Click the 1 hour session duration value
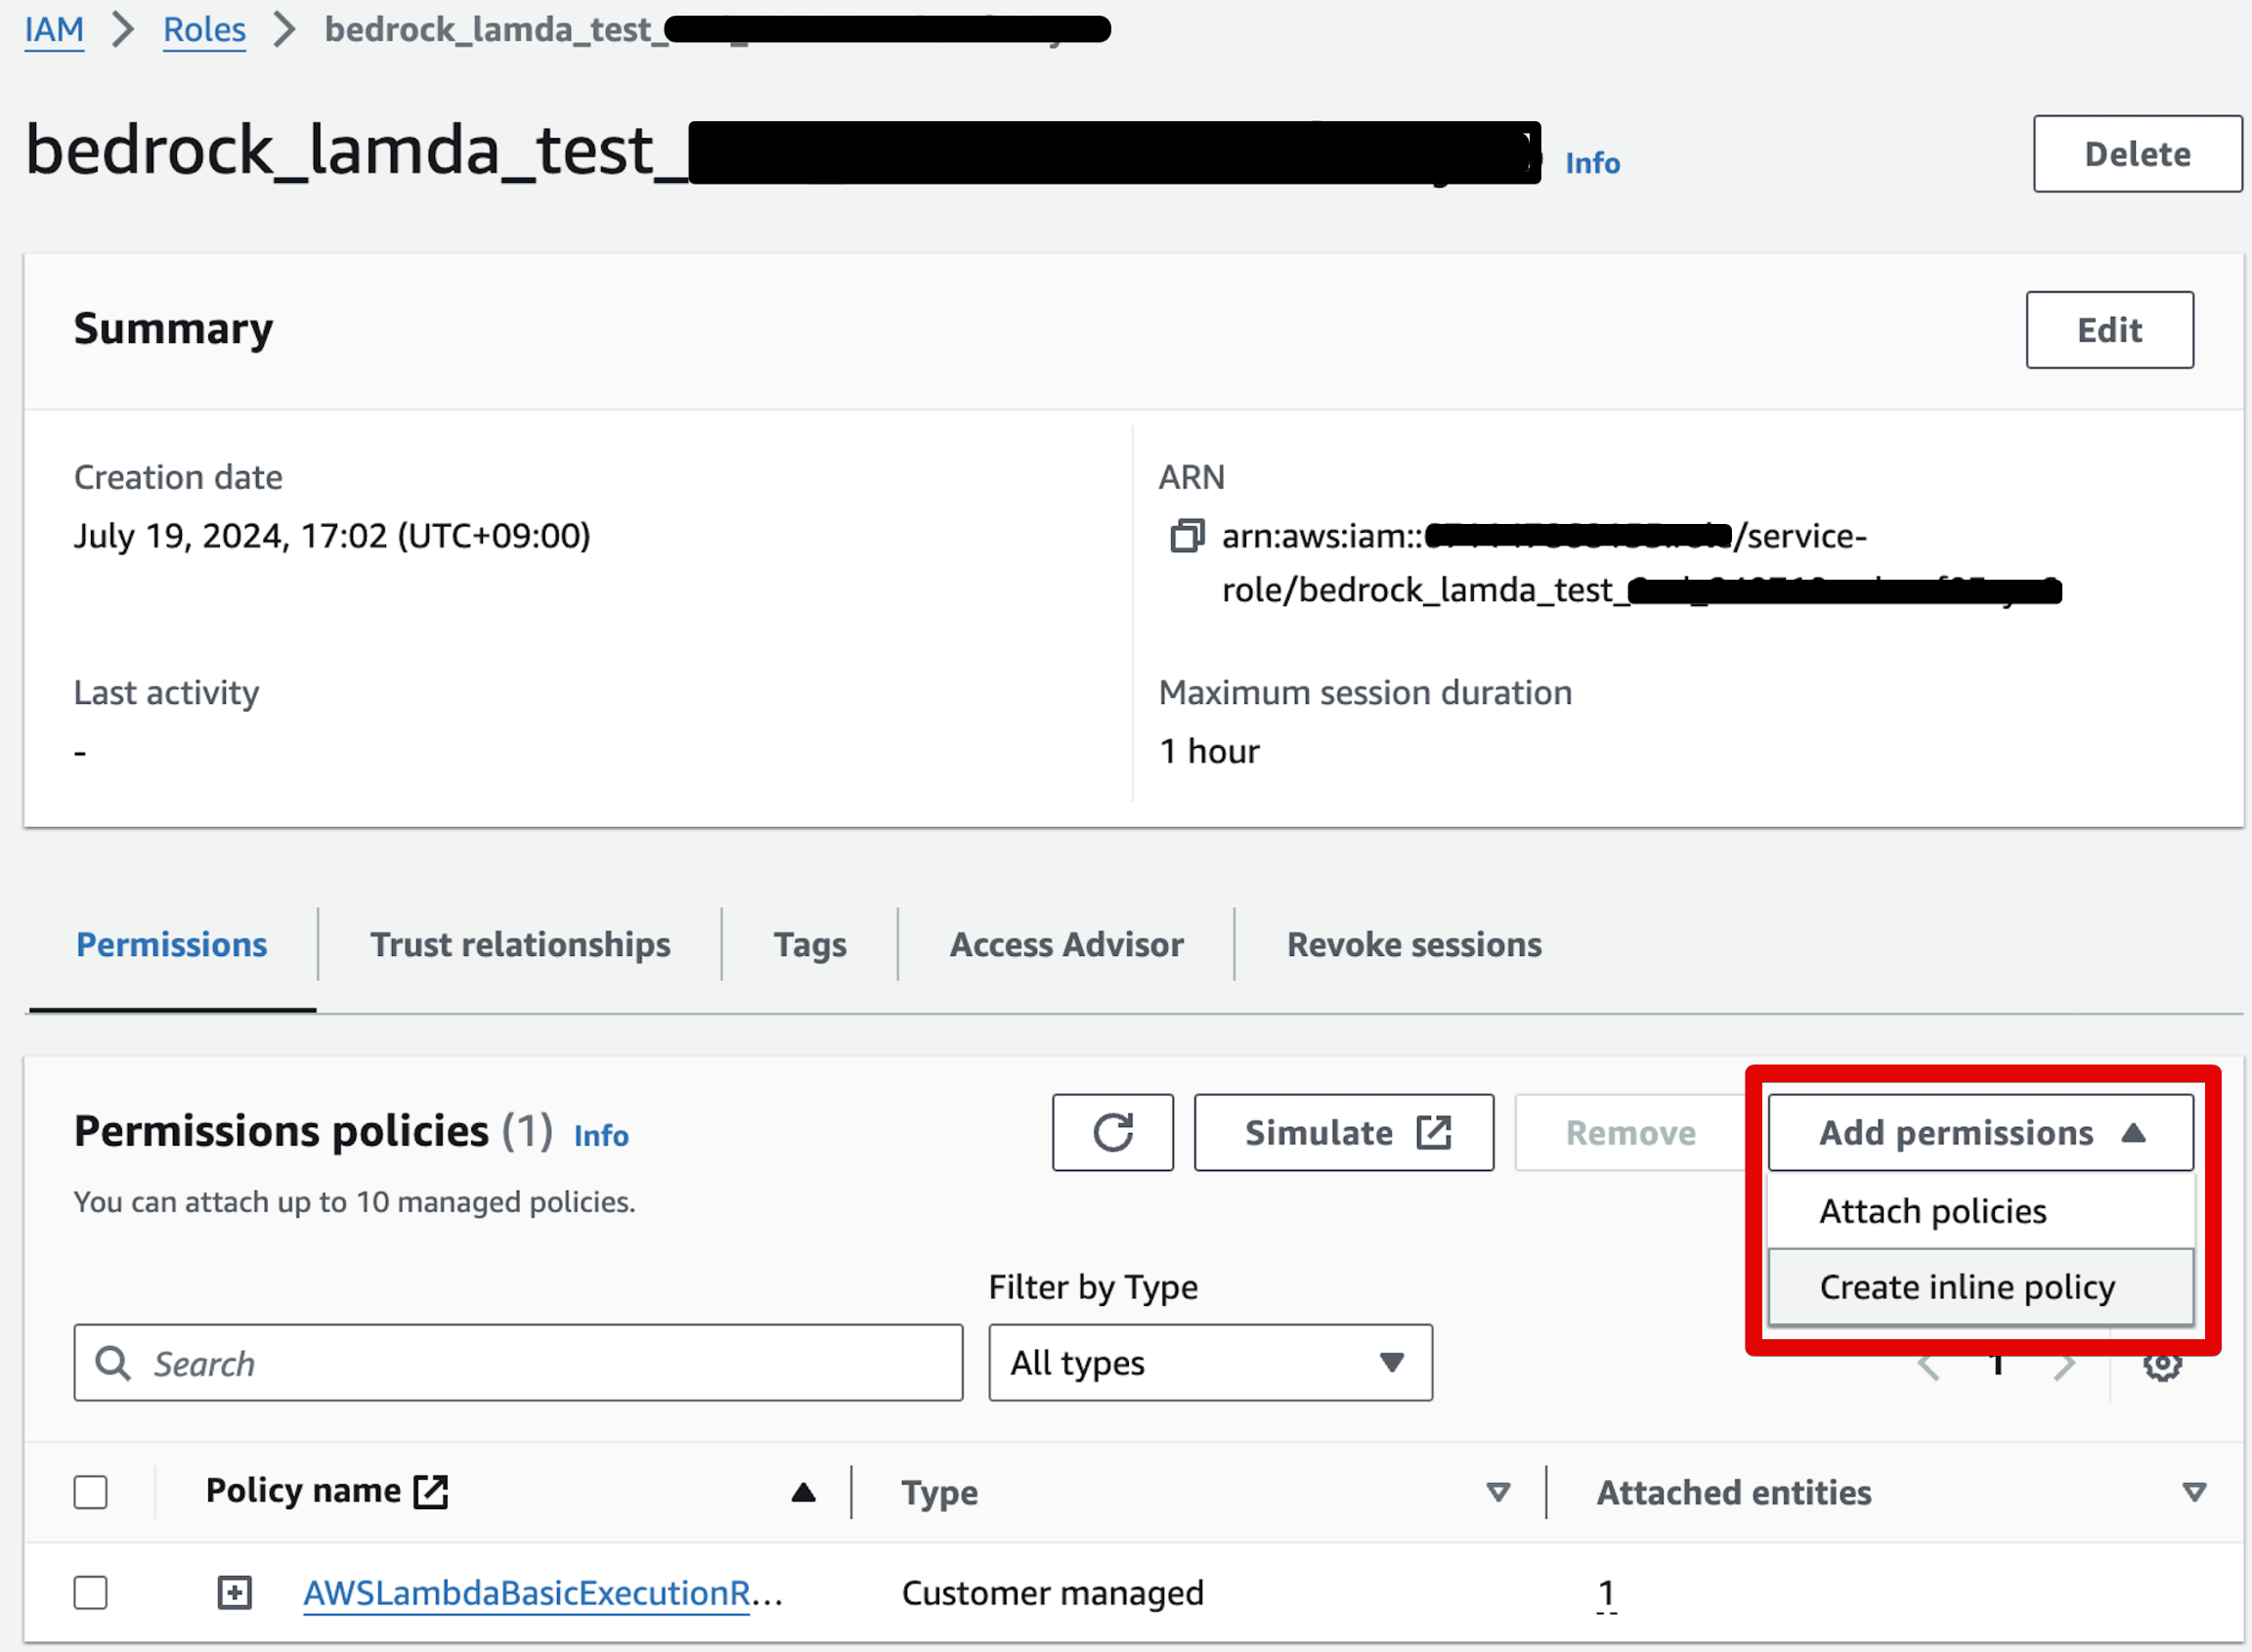The height and width of the screenshot is (1652, 2252). coord(1209,751)
